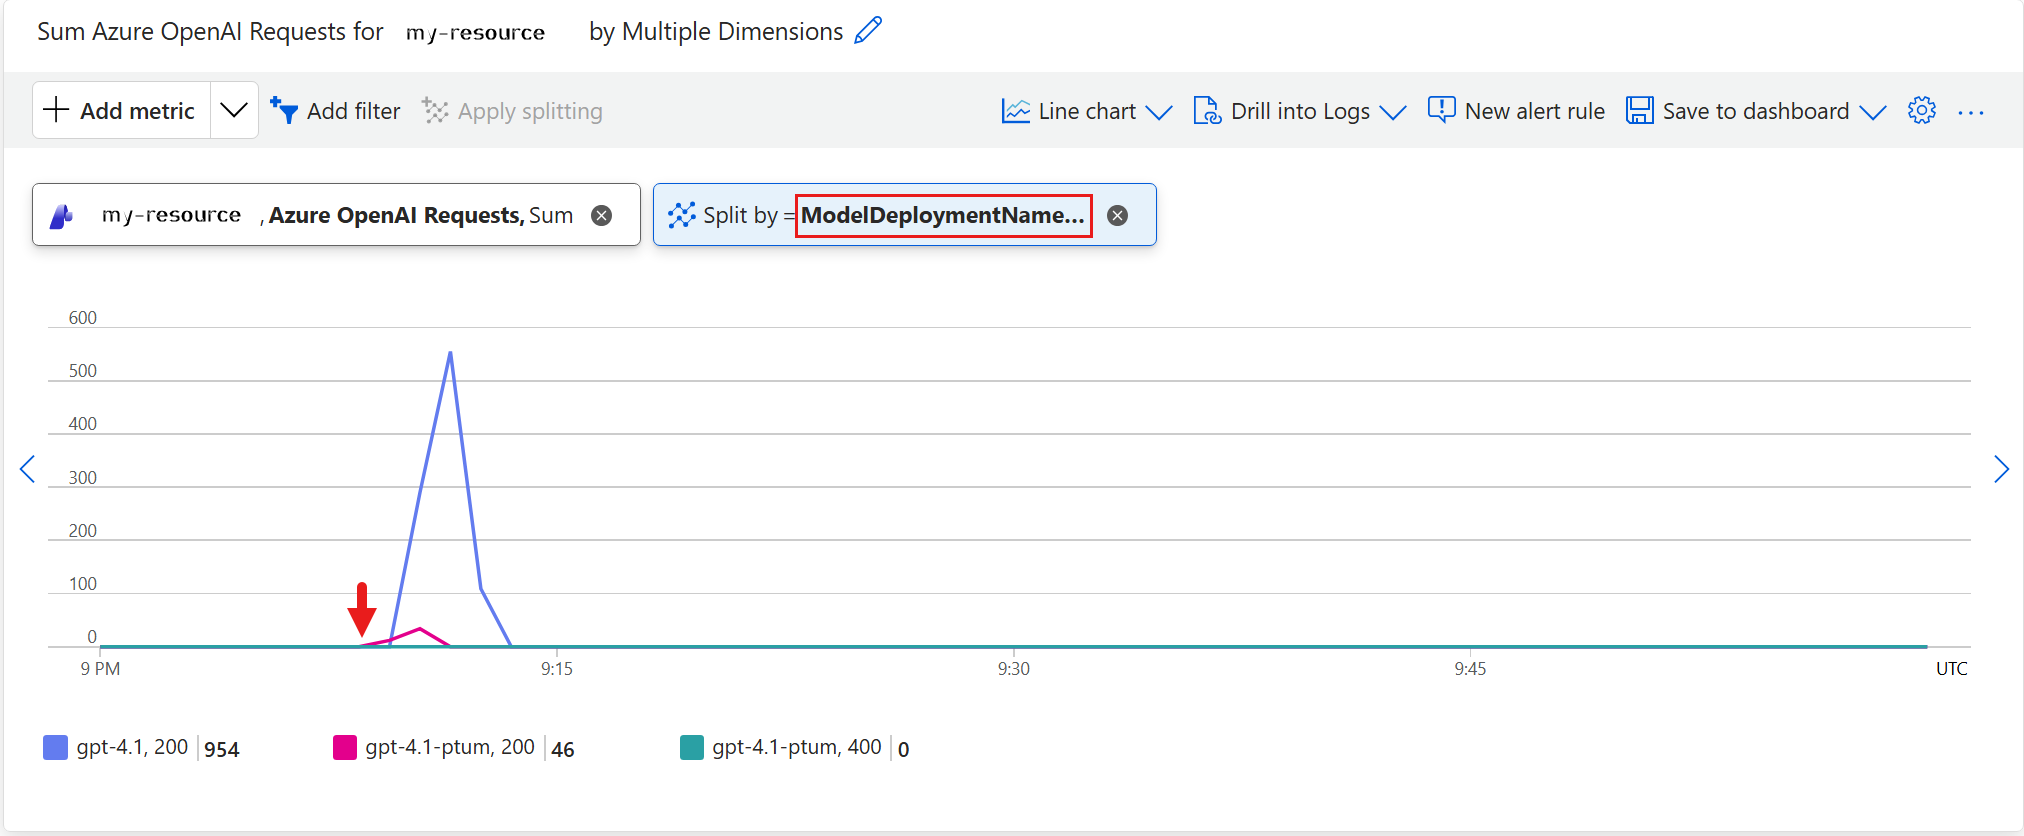Screen dimensions: 2024x836
Task: Click legend label gpt-4.1-ptum, 400
Action: [797, 747]
